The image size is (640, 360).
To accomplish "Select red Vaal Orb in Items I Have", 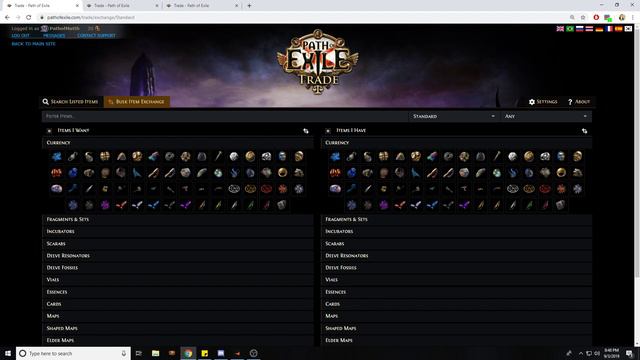I will tap(336, 173).
